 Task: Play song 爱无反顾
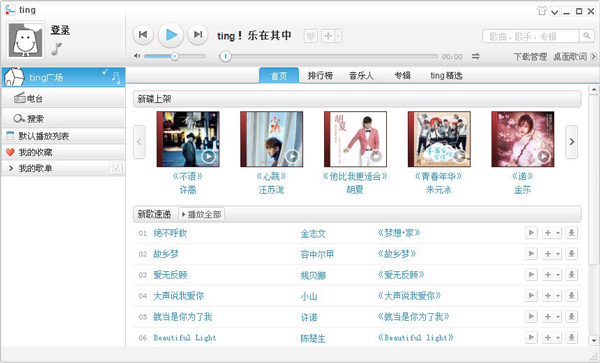[x=532, y=275]
